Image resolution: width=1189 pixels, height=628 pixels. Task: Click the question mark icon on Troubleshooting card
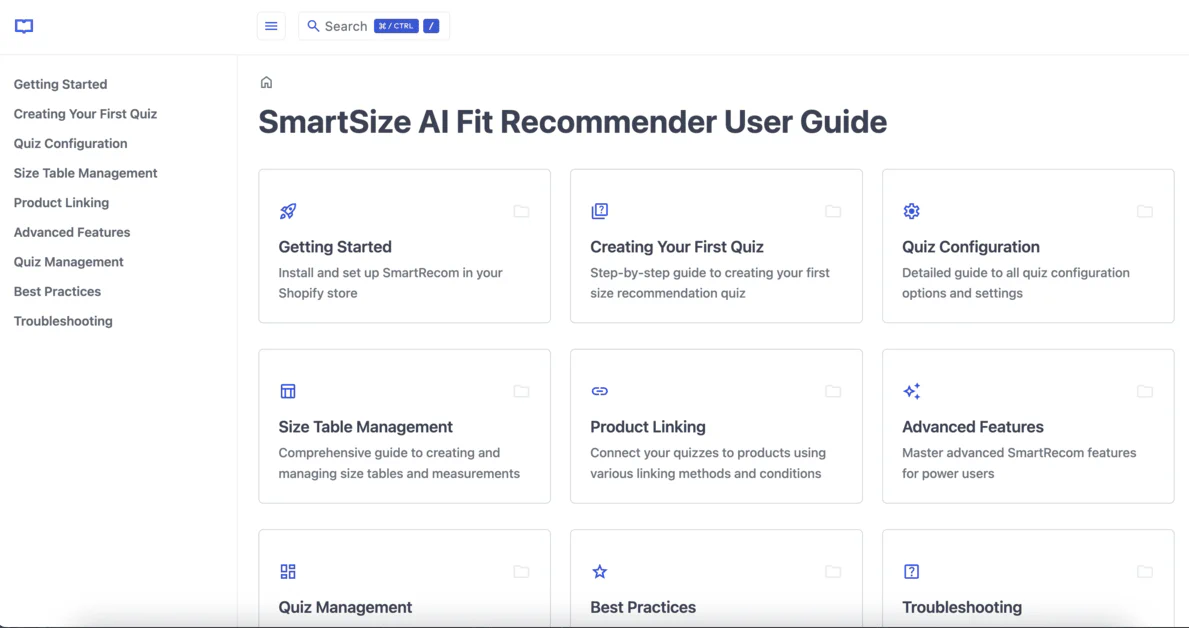pyautogui.click(x=911, y=572)
